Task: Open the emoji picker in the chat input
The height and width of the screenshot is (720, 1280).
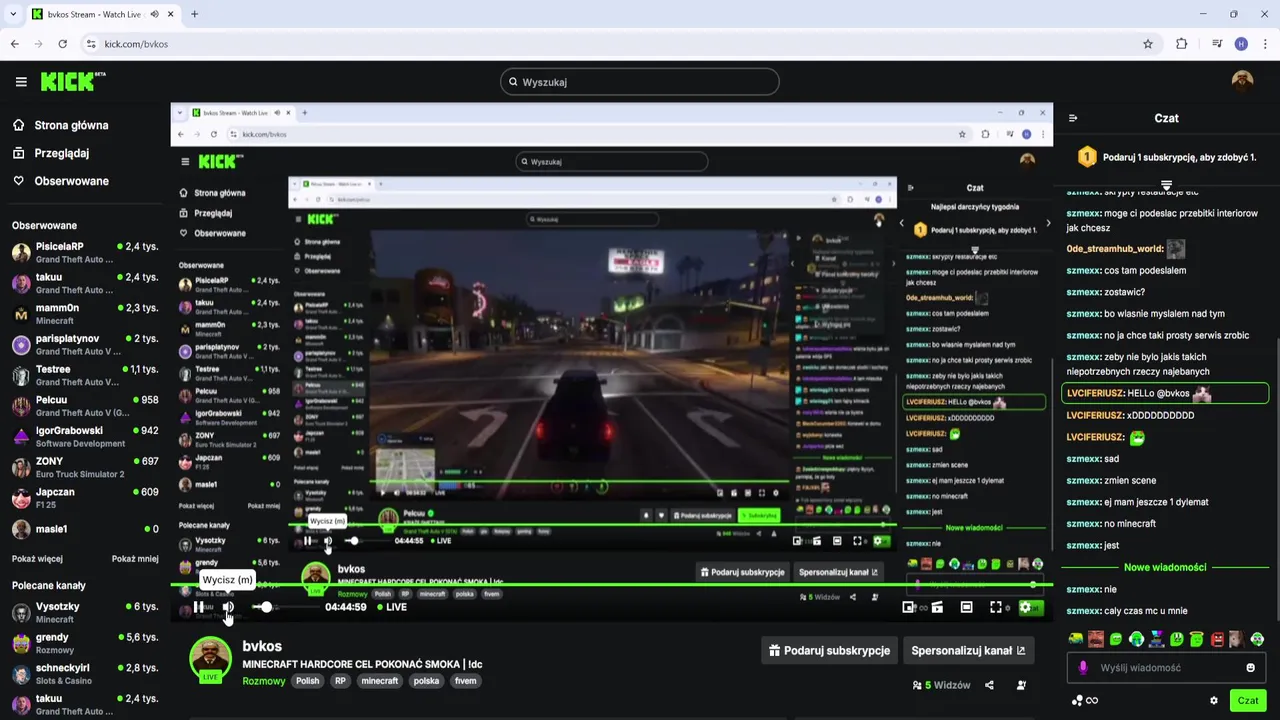Action: point(1250,668)
